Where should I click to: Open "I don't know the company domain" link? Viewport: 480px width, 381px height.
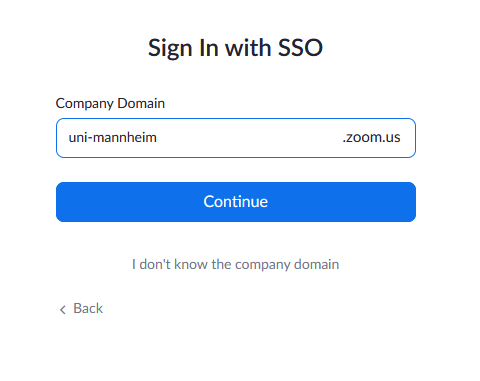point(235,264)
